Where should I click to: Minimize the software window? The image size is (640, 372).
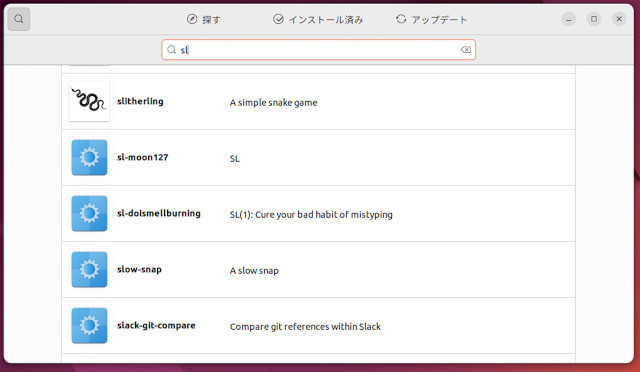569,19
